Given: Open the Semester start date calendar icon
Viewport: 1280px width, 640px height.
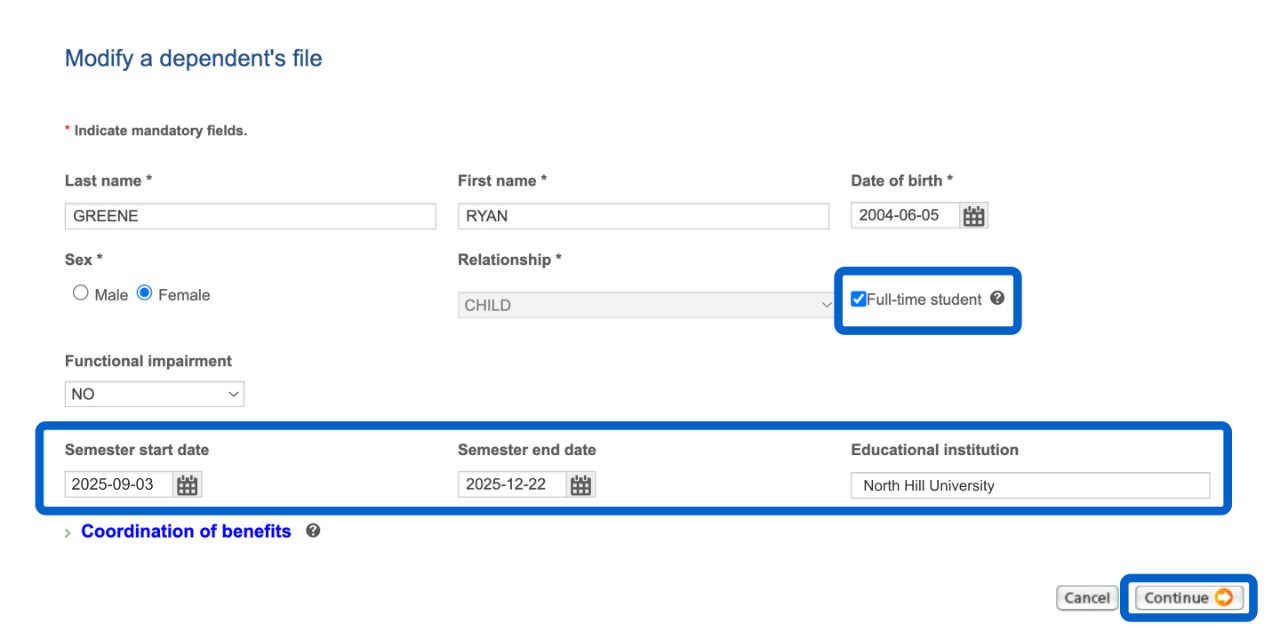Looking at the screenshot, I should pyautogui.click(x=187, y=485).
